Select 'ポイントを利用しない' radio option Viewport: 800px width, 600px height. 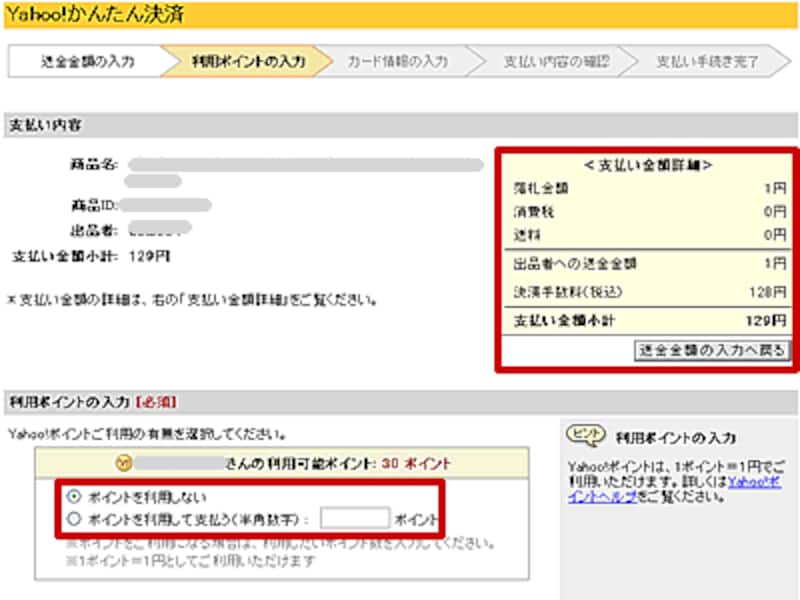pos(74,496)
